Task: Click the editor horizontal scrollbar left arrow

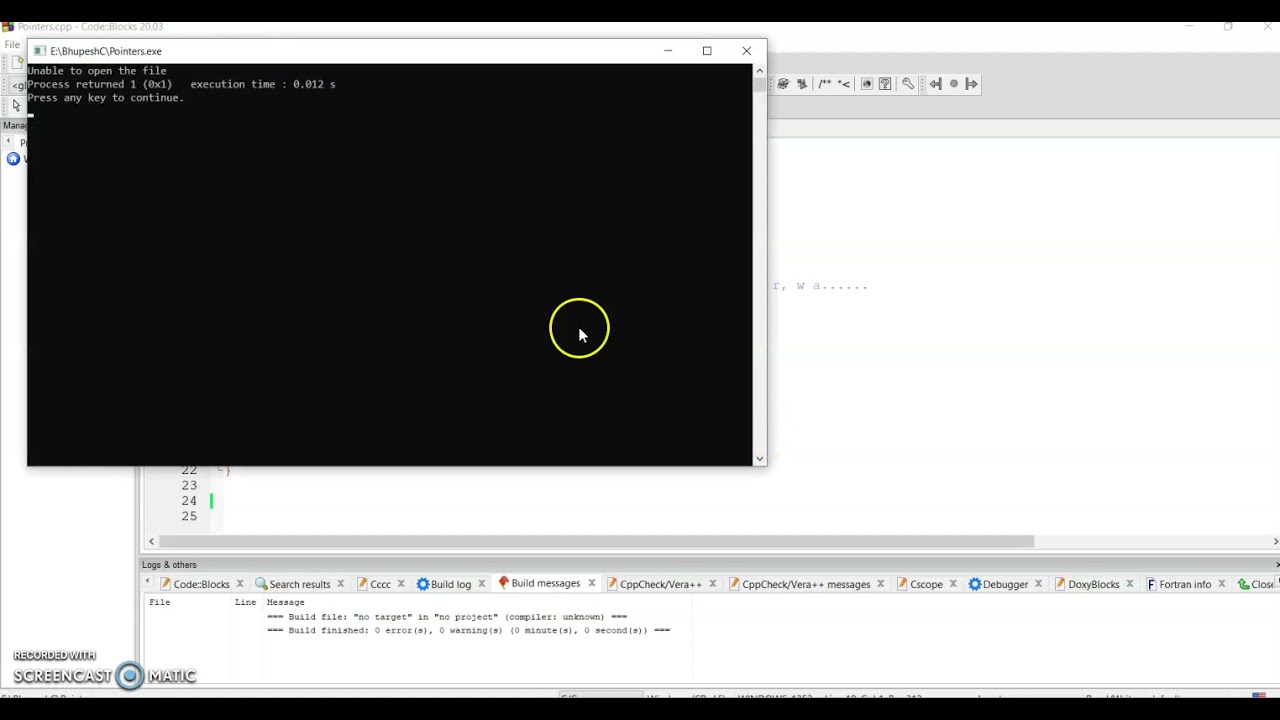Action: click(x=151, y=541)
